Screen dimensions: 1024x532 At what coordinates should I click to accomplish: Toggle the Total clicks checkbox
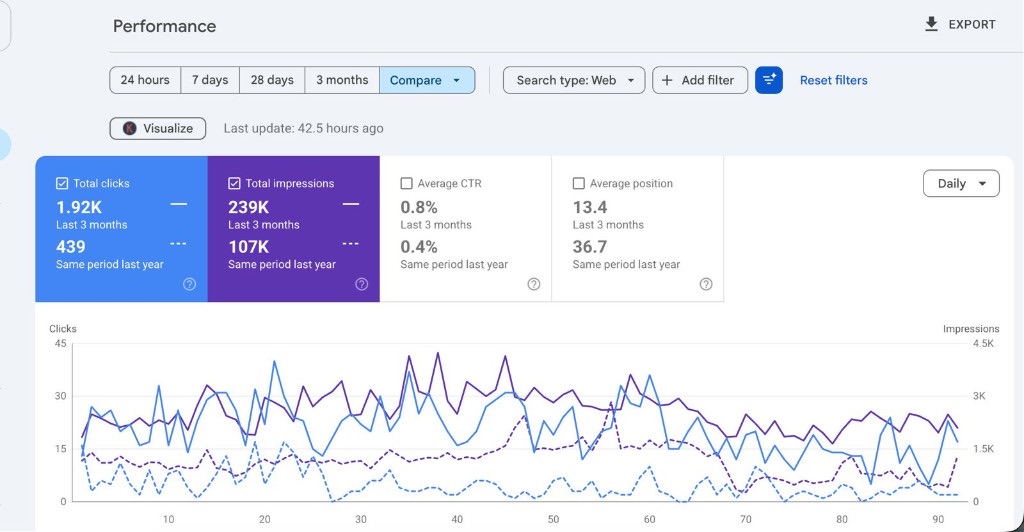click(62, 183)
